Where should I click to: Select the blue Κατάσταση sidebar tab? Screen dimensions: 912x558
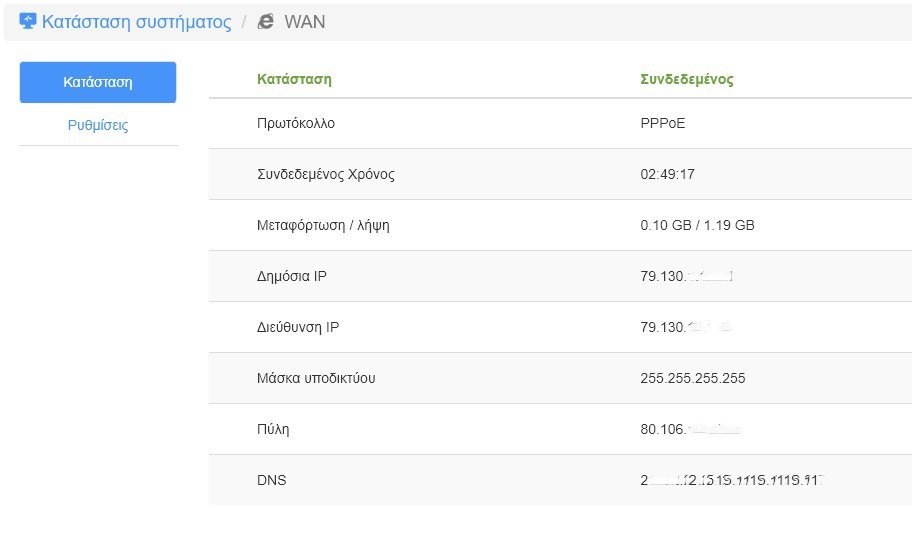[x=98, y=82]
